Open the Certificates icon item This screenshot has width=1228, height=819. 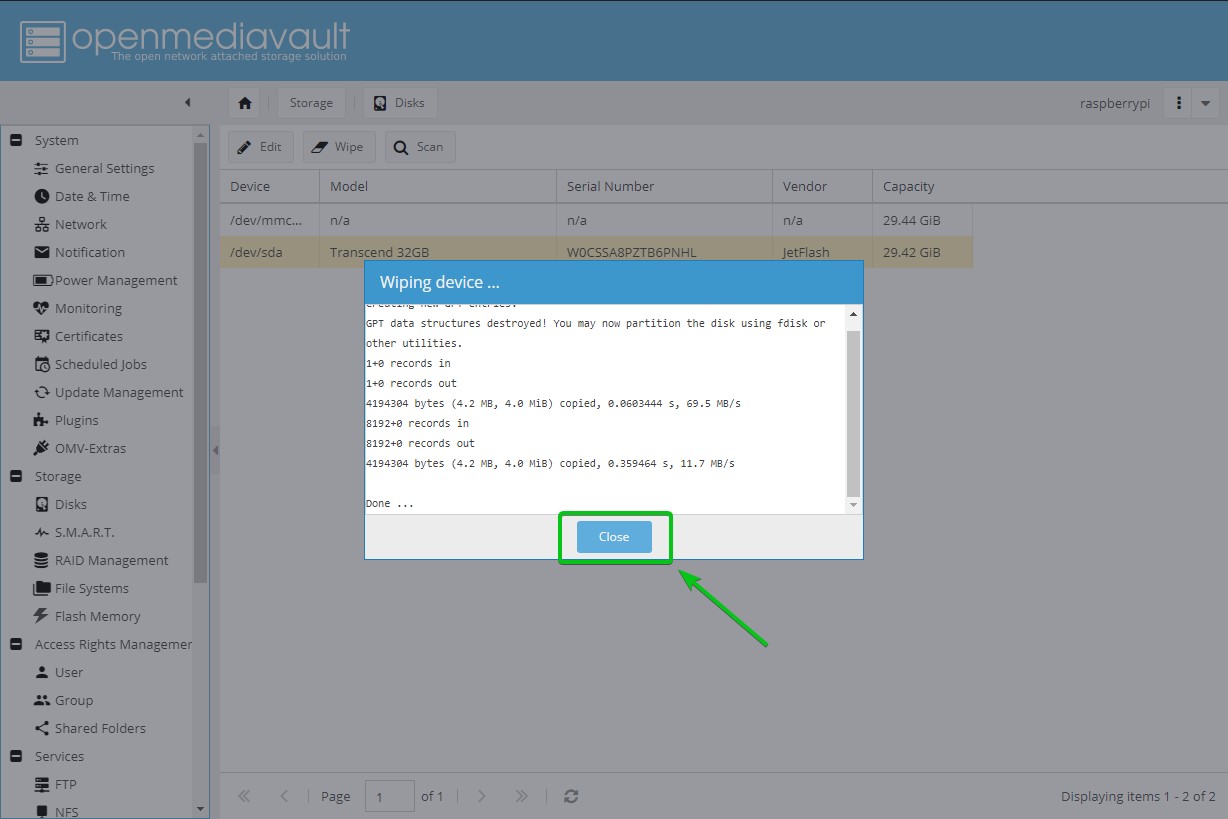click(x=42, y=337)
